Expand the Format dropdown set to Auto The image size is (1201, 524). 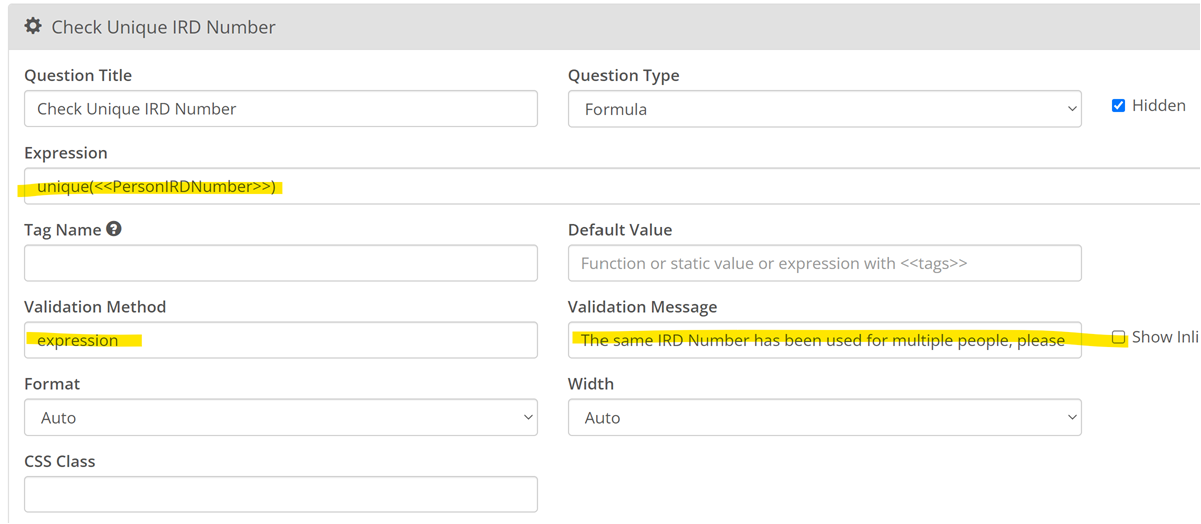click(280, 417)
